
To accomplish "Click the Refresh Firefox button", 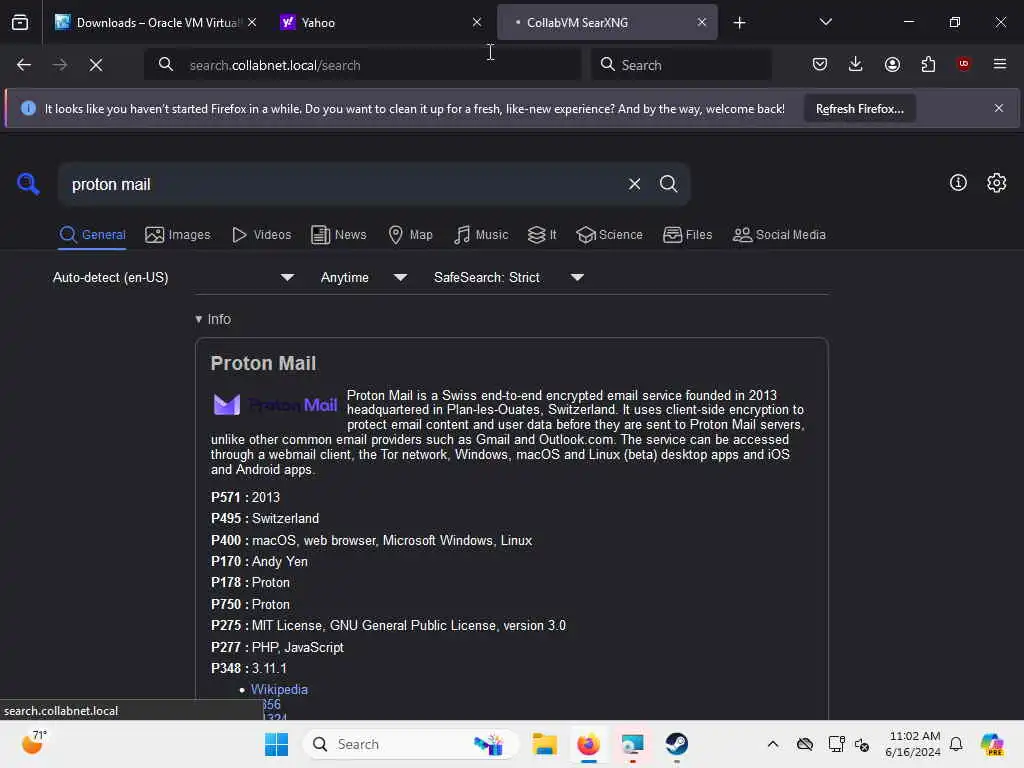I will coord(859,108).
